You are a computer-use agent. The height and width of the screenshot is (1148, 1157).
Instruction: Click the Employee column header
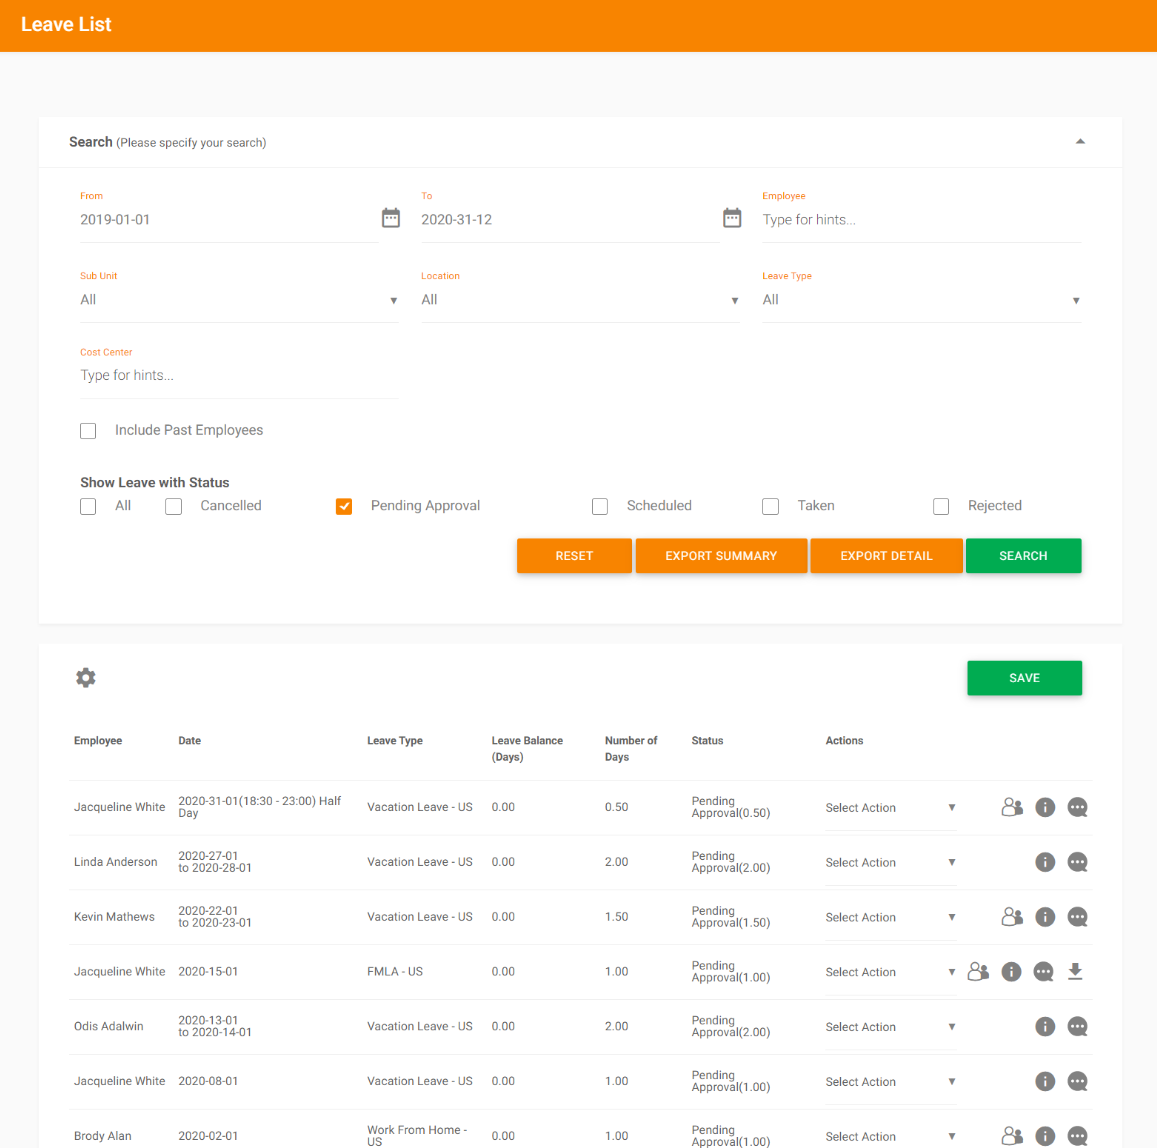[98, 741]
